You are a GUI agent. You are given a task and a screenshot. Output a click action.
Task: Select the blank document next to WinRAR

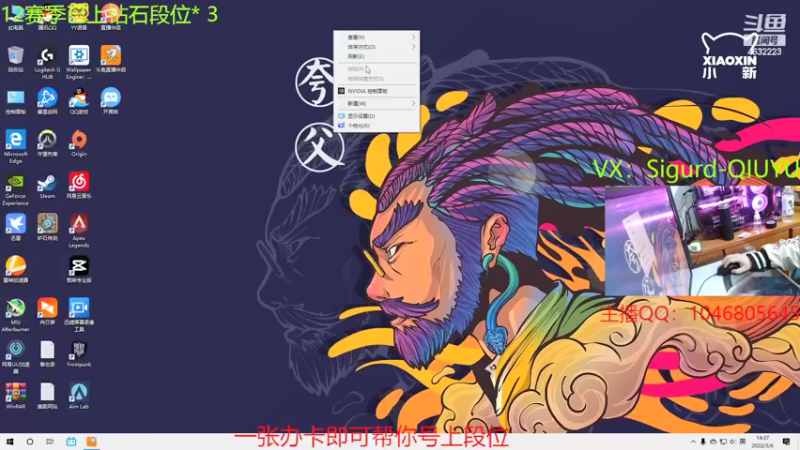(47, 396)
